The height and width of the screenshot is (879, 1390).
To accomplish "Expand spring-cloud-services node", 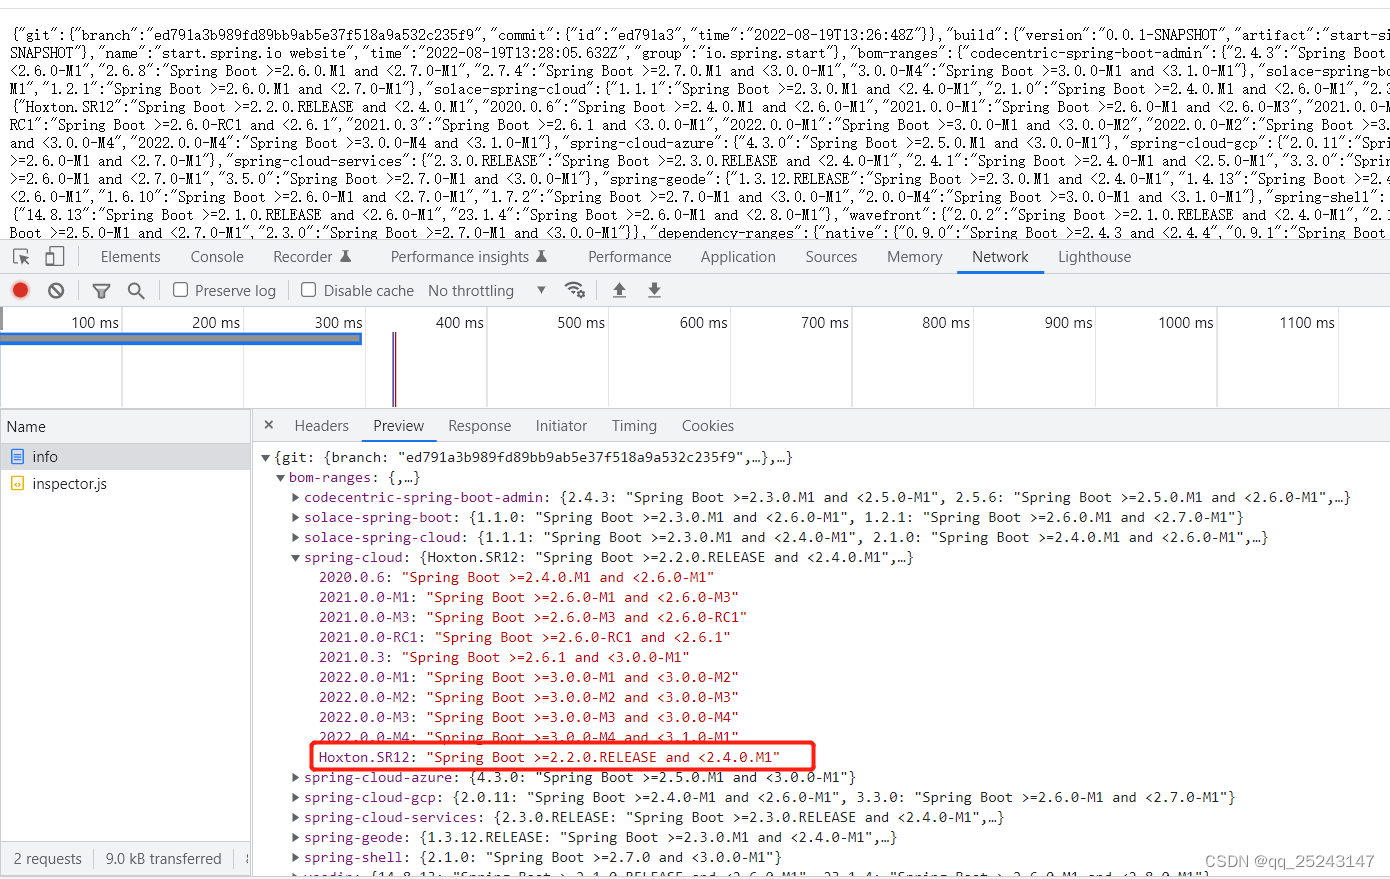I will click(296, 817).
